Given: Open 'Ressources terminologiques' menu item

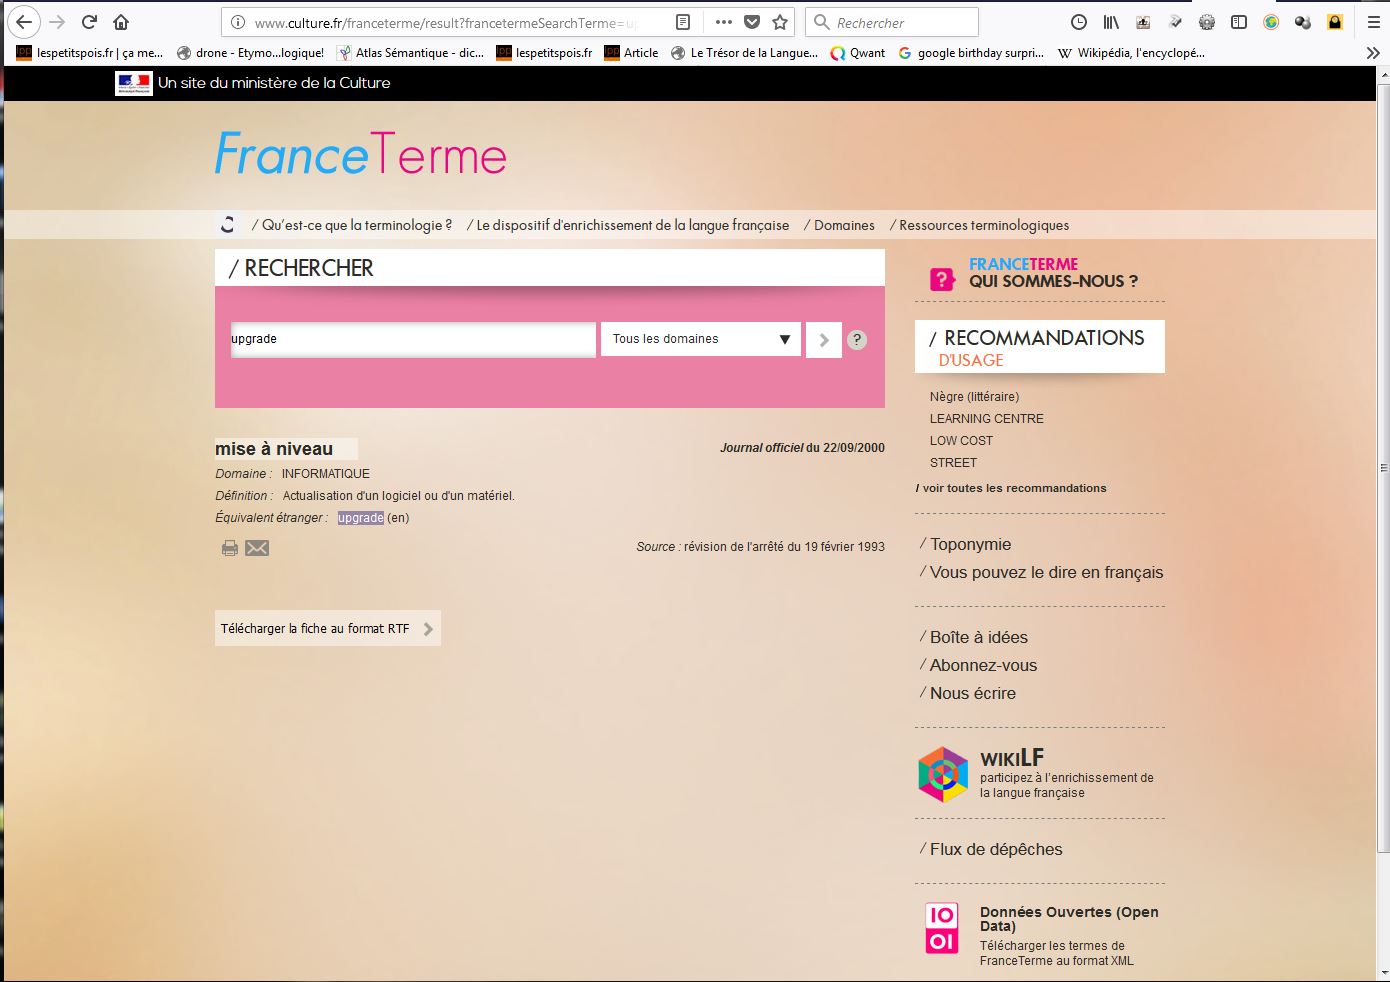Looking at the screenshot, I should click(x=983, y=225).
